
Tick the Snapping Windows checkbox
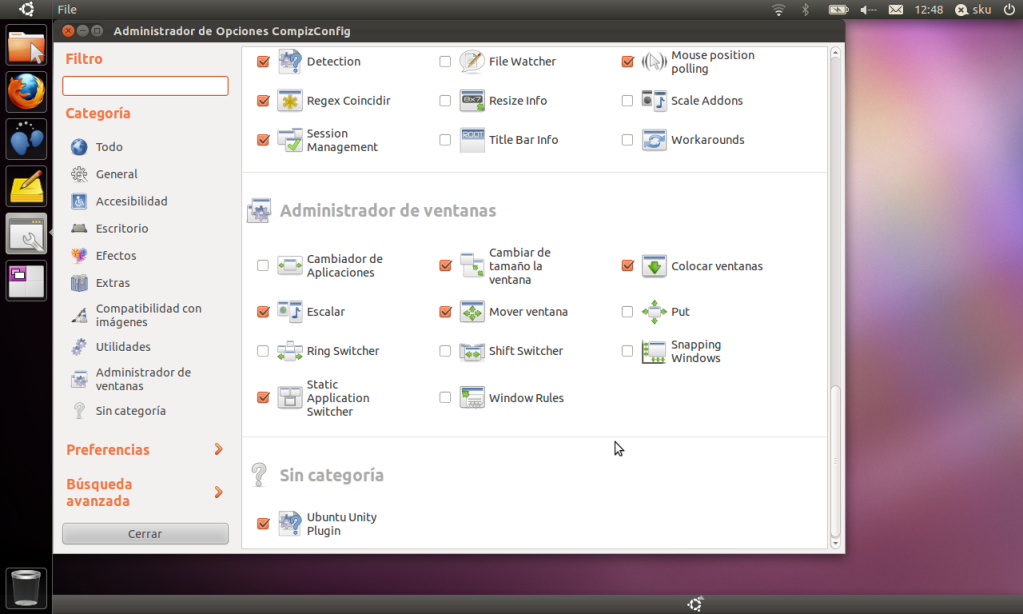click(627, 350)
